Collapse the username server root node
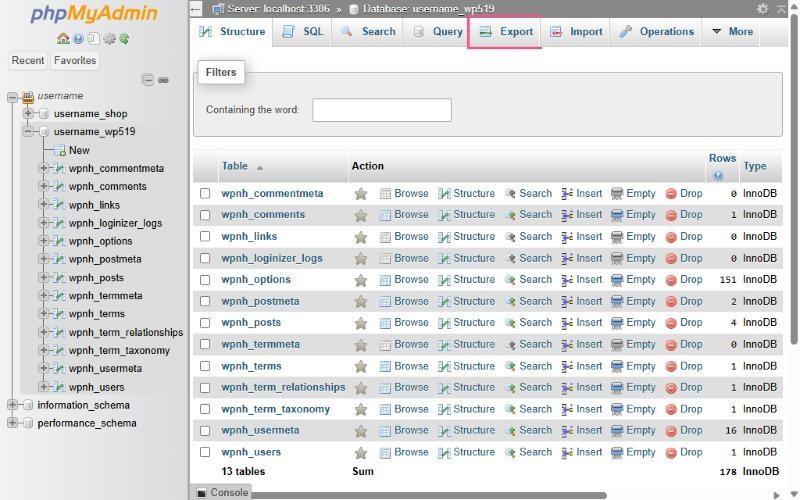 click(x=12, y=96)
